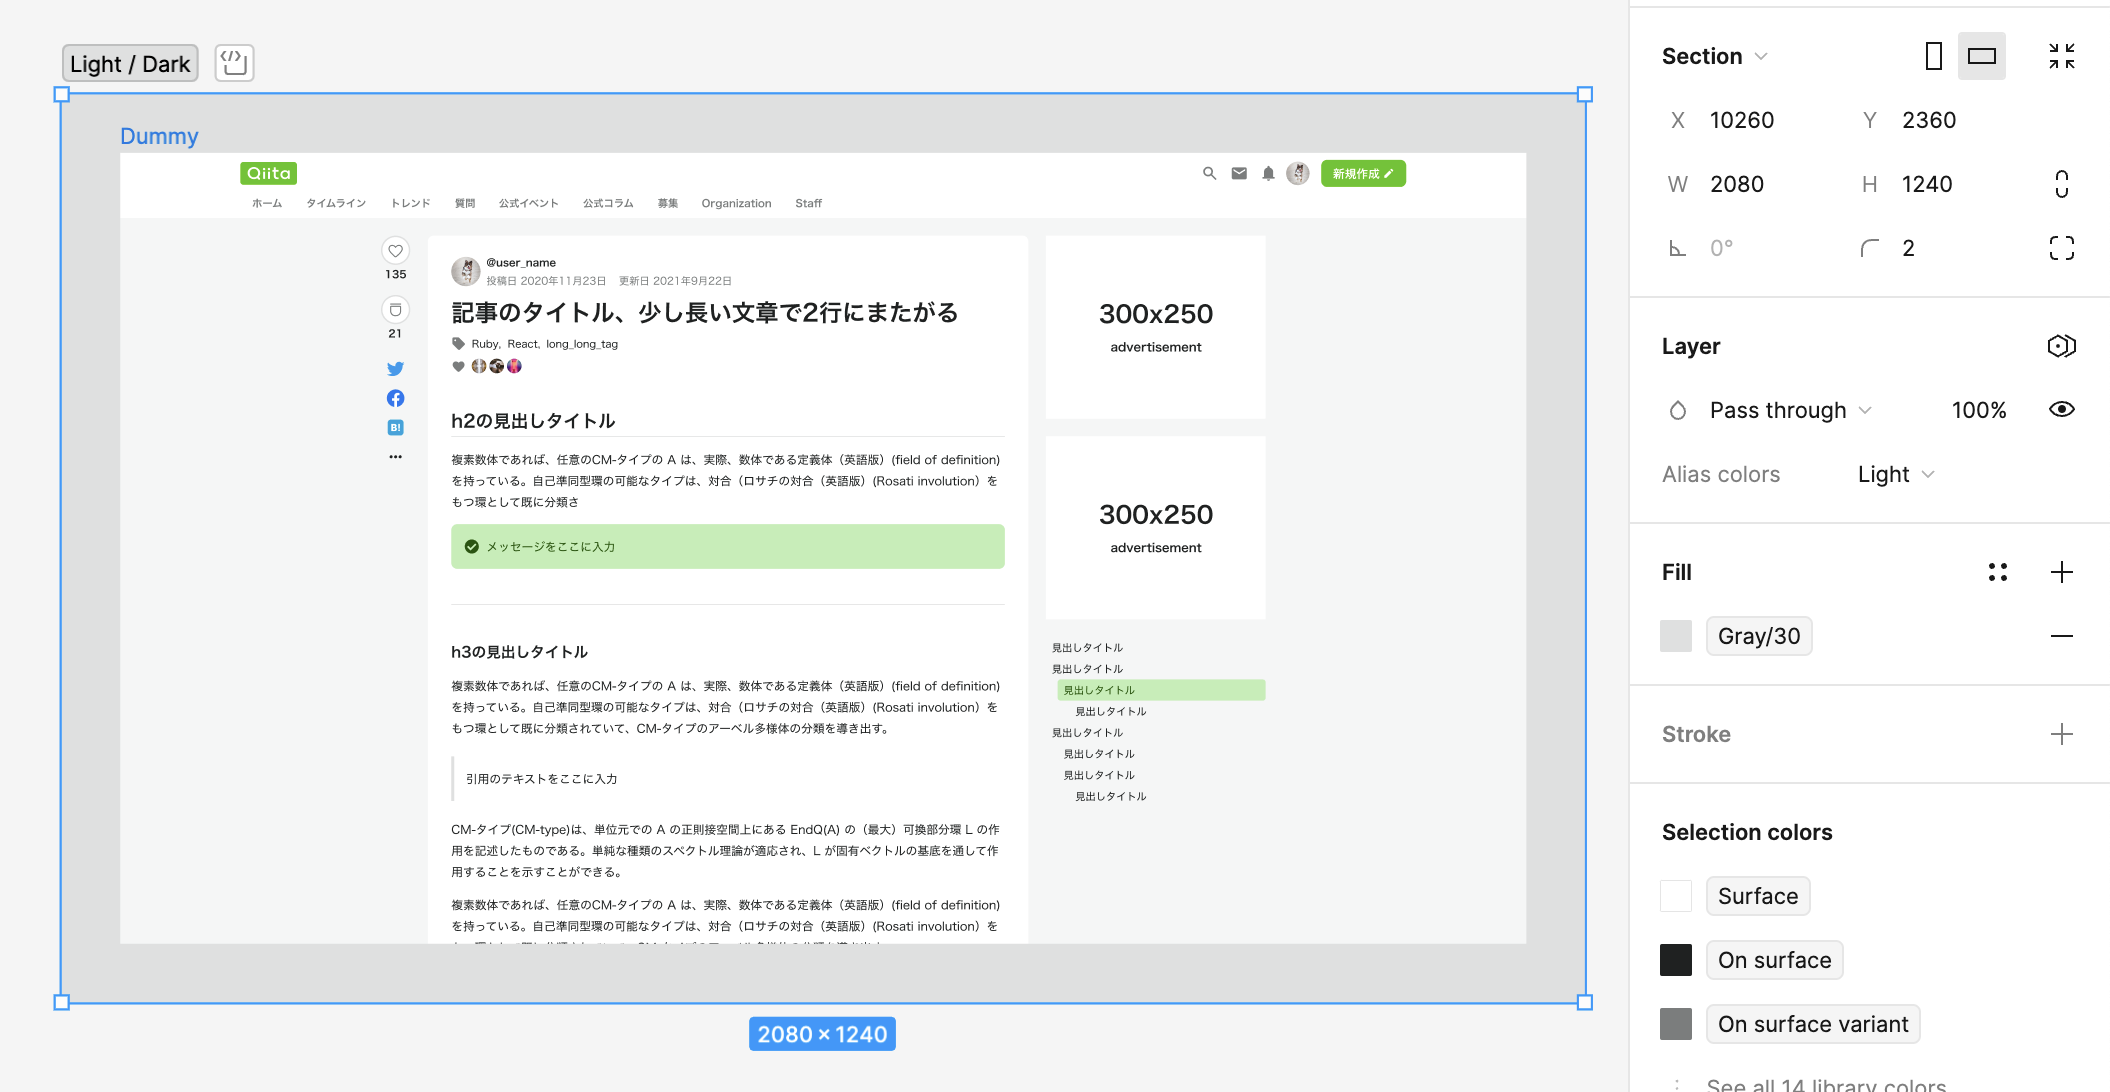Click the code icon next to the Light / Dark label
Viewport: 2110px width, 1092px height.
tap(234, 63)
